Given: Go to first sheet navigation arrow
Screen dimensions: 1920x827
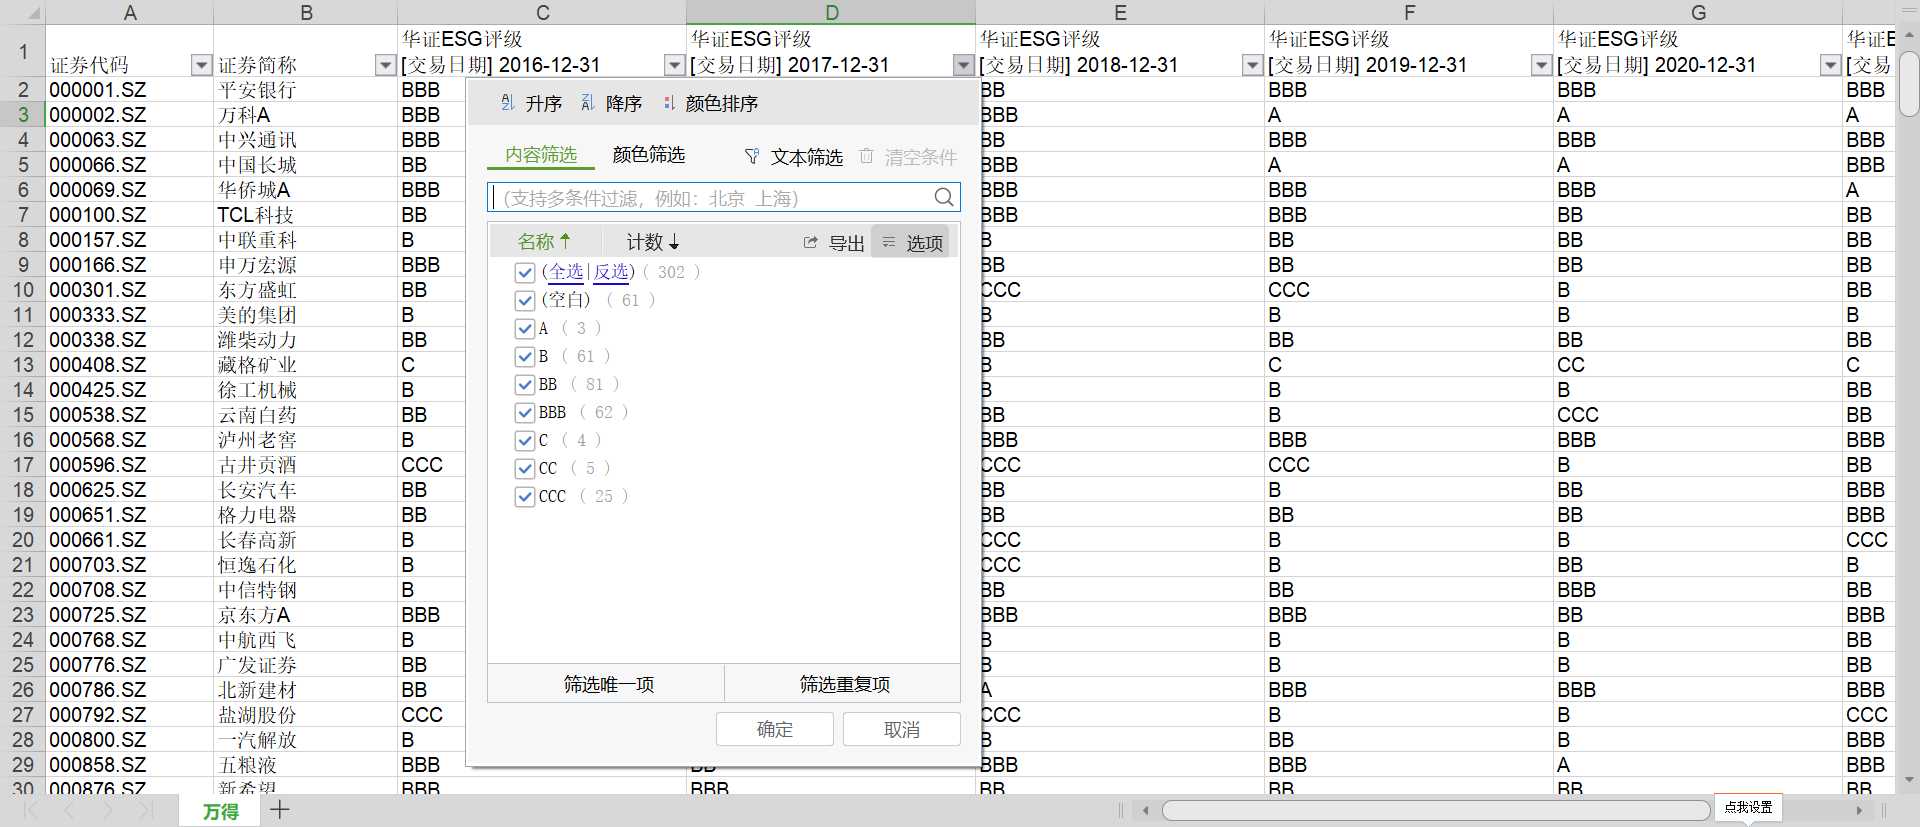Looking at the screenshot, I should click(31, 810).
